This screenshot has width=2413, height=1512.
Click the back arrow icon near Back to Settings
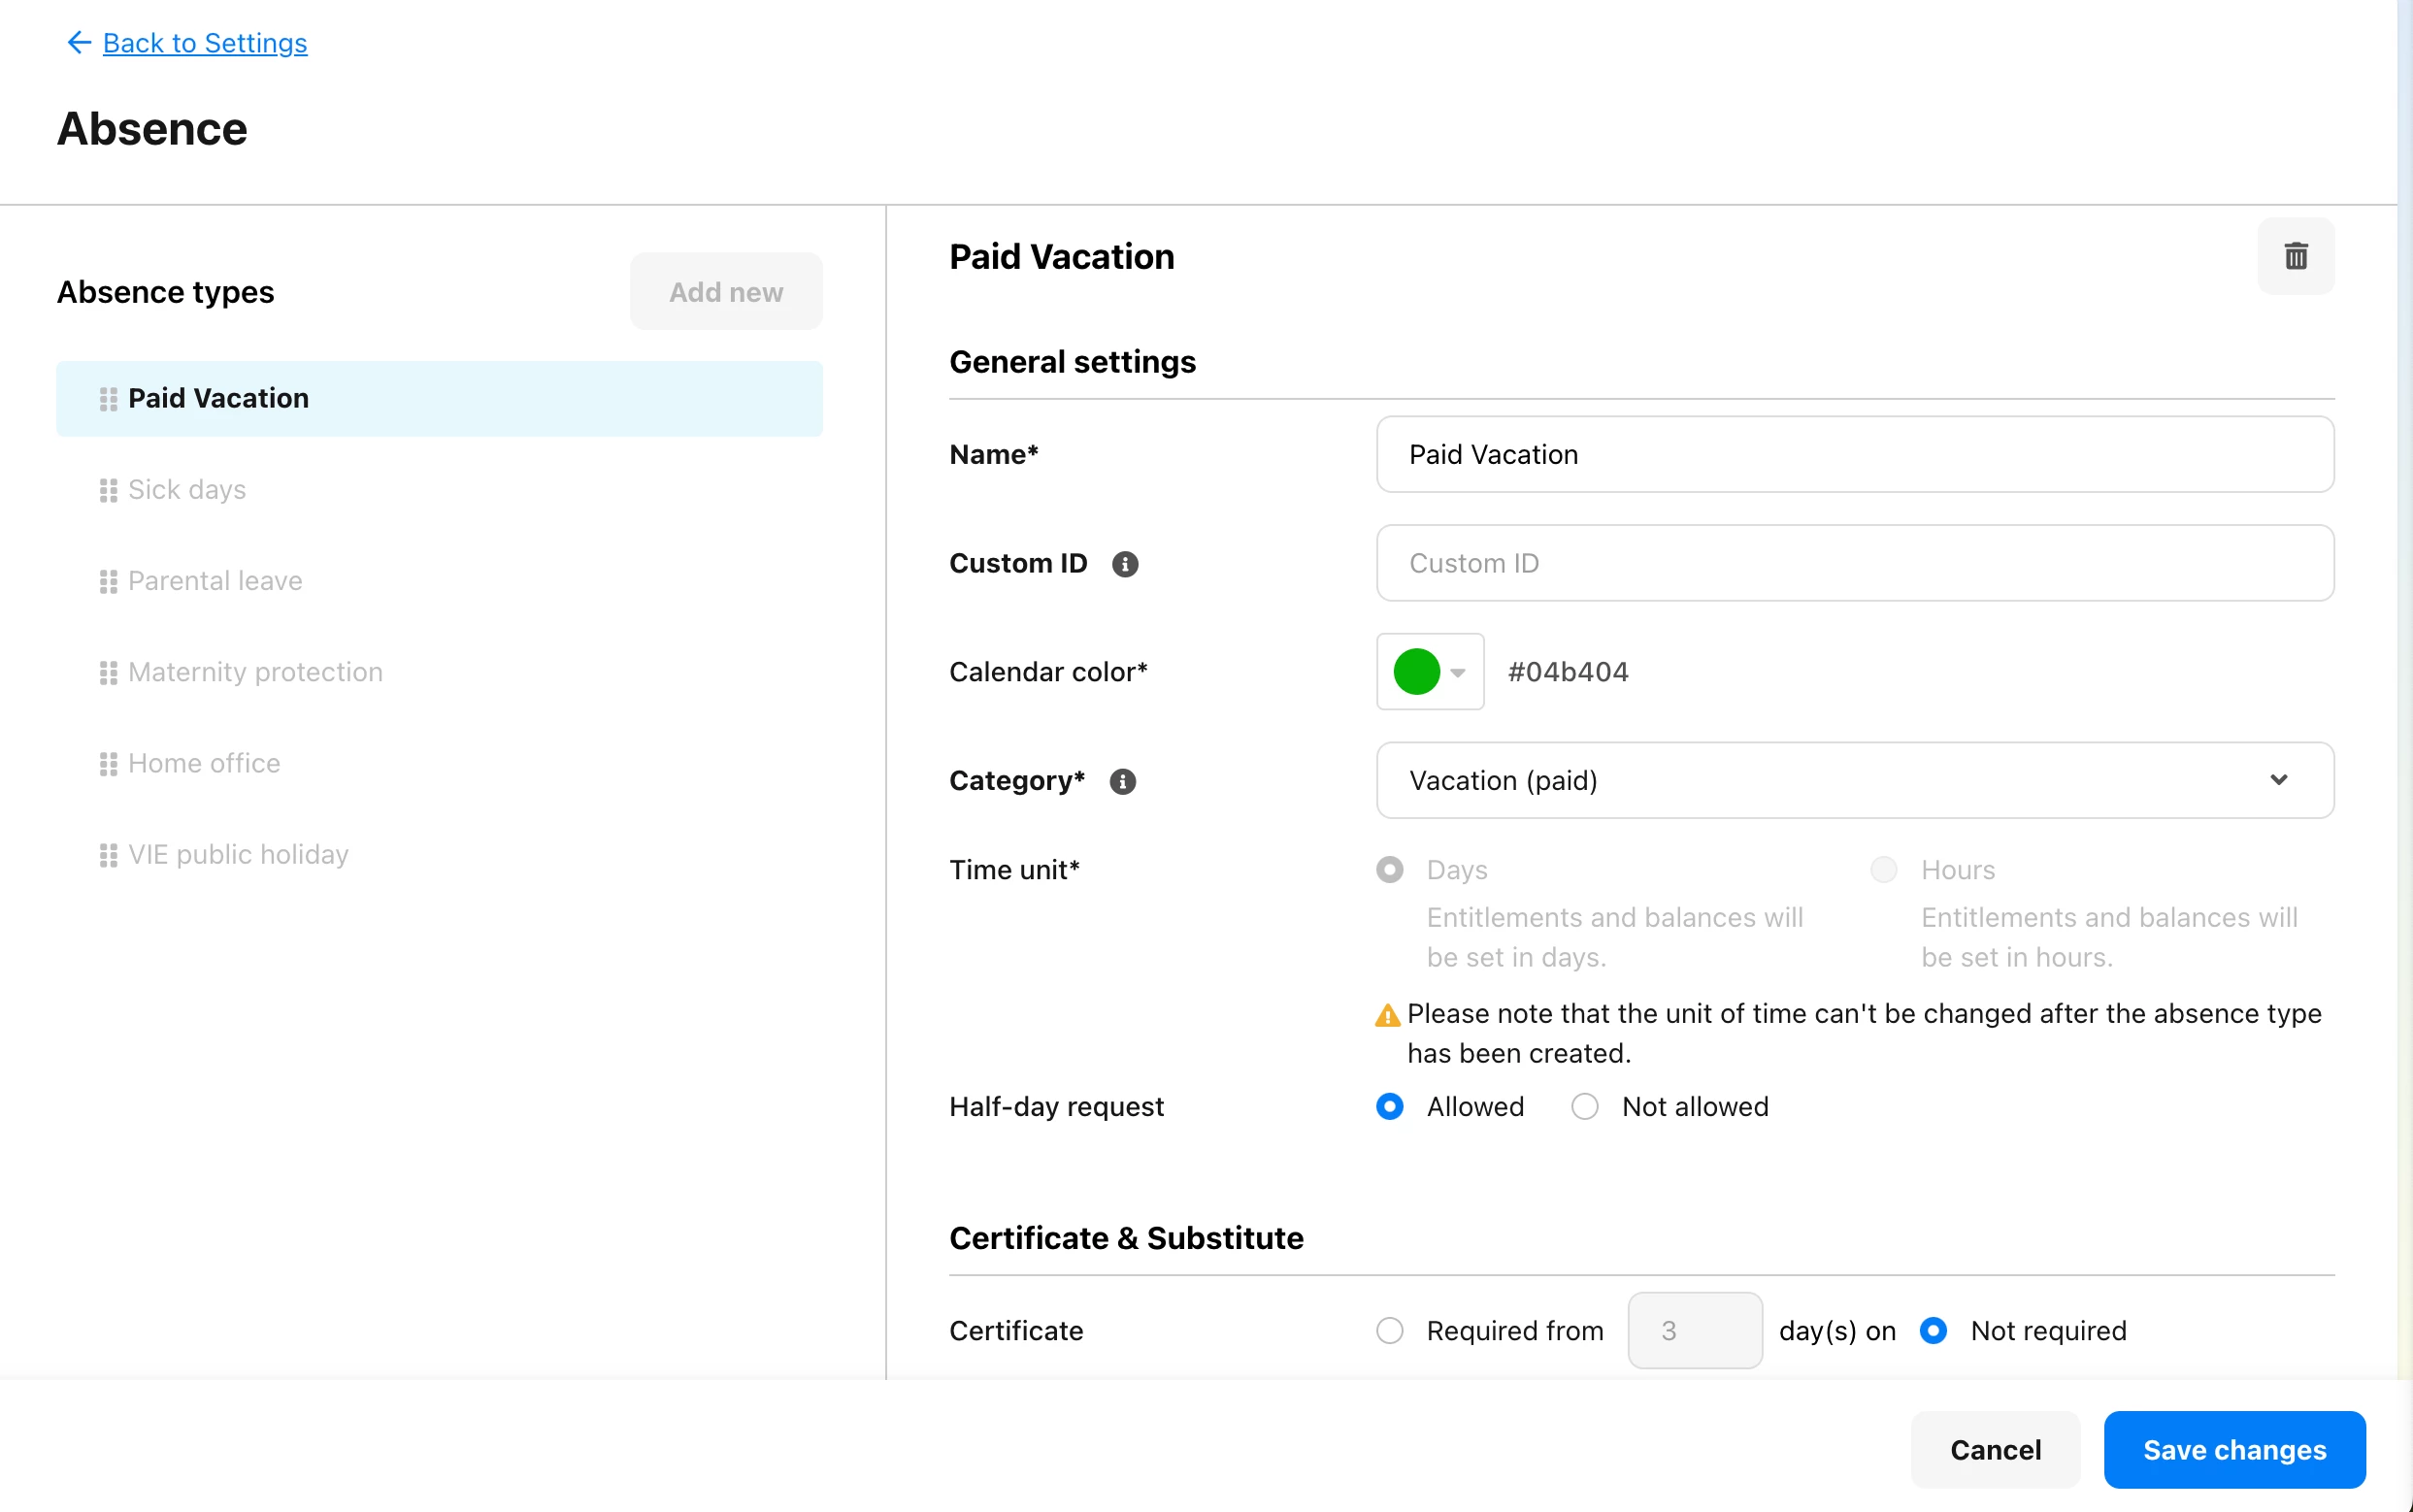click(78, 42)
